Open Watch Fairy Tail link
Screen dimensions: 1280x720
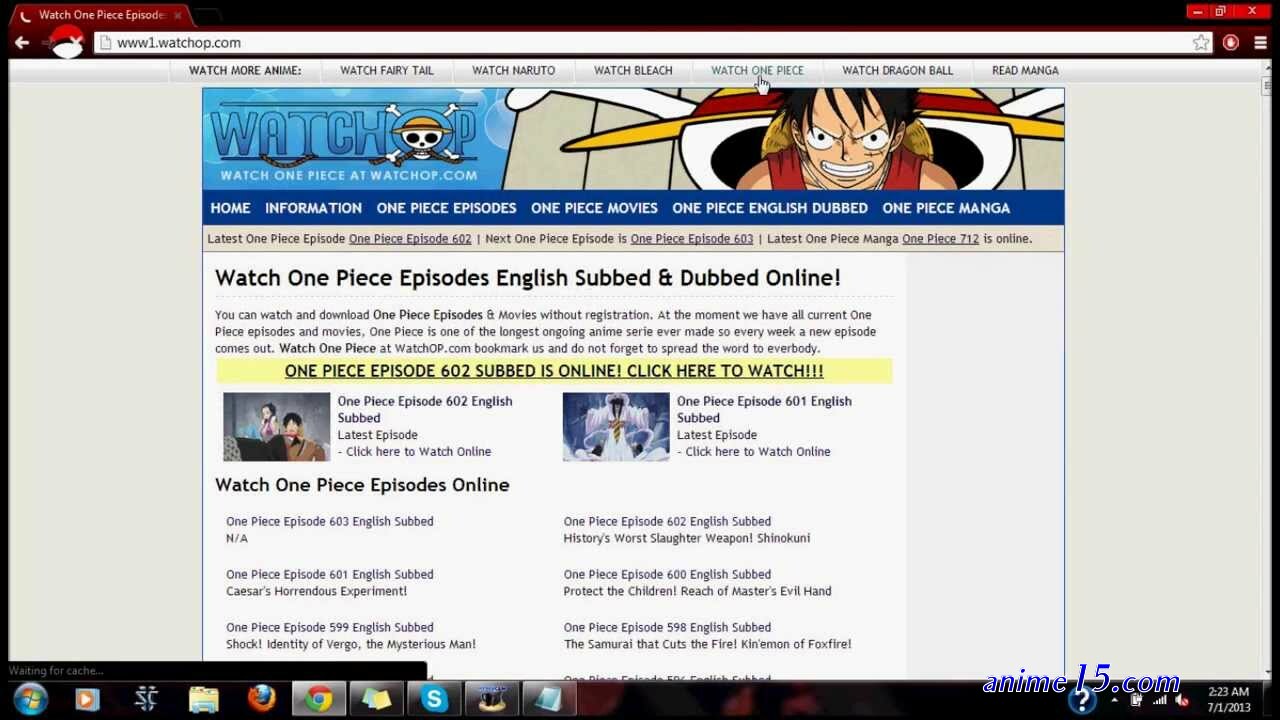pos(387,70)
